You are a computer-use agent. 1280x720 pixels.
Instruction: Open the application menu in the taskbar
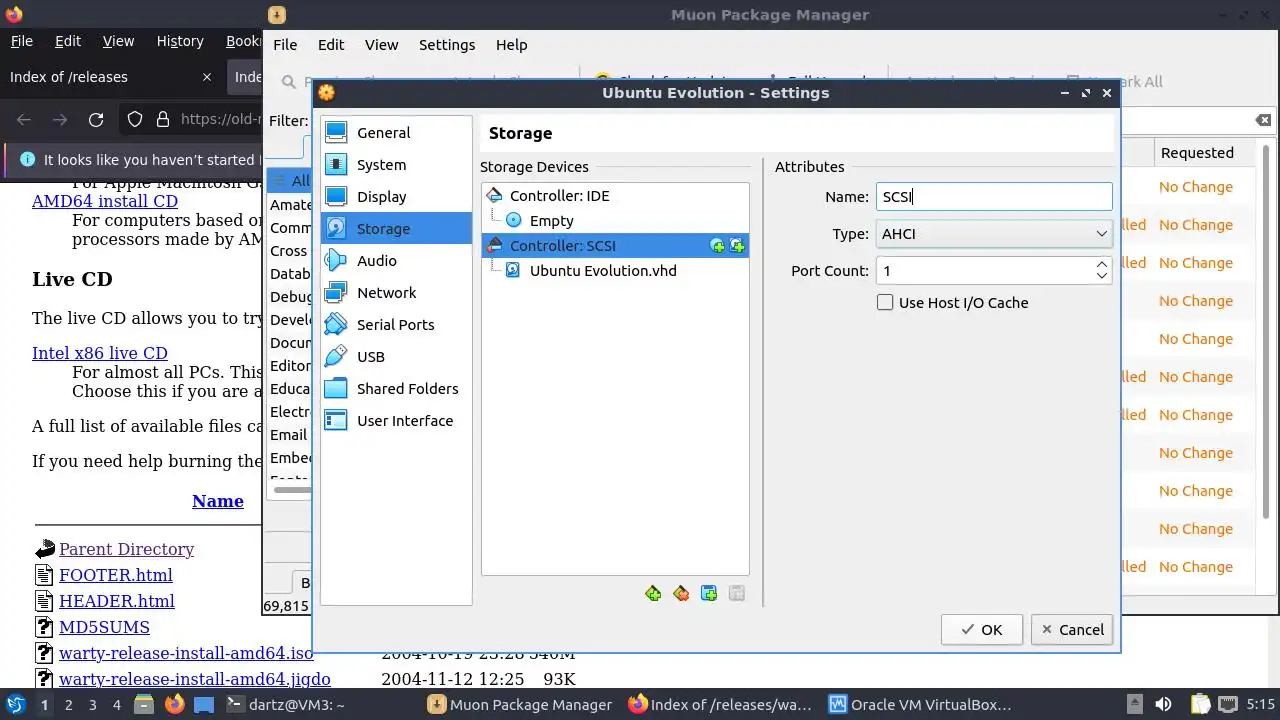(16, 704)
